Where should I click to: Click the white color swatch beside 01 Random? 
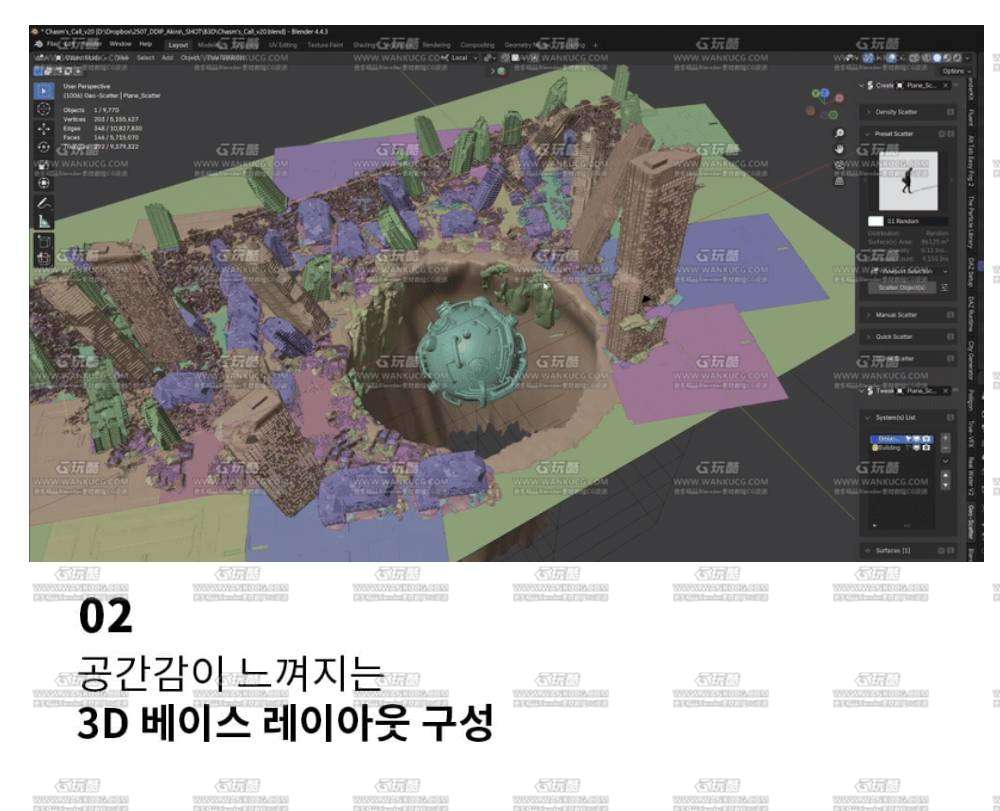(x=876, y=221)
